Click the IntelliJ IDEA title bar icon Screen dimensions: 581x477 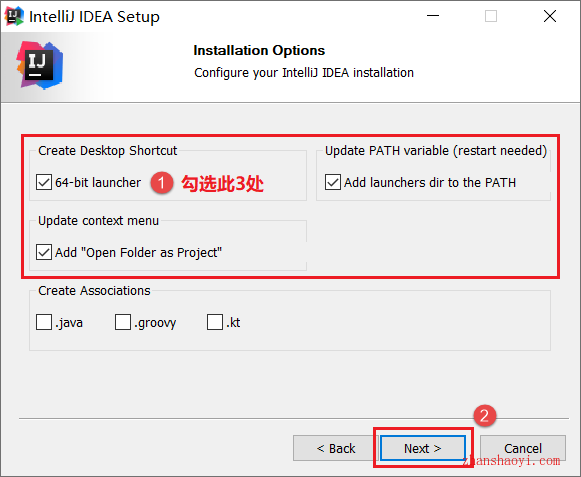(14, 16)
